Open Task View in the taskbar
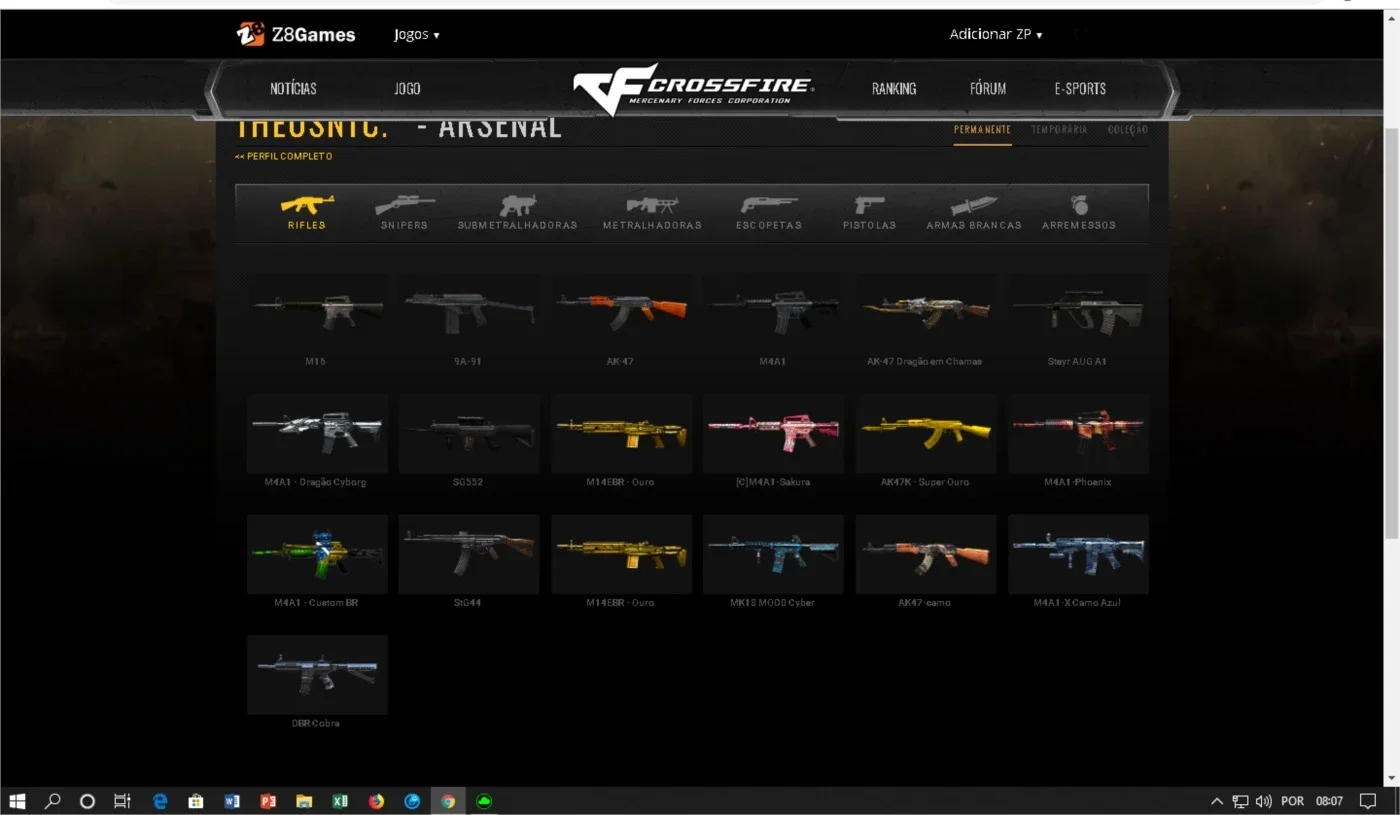Image resolution: width=1400 pixels, height=815 pixels. pyautogui.click(x=122, y=801)
